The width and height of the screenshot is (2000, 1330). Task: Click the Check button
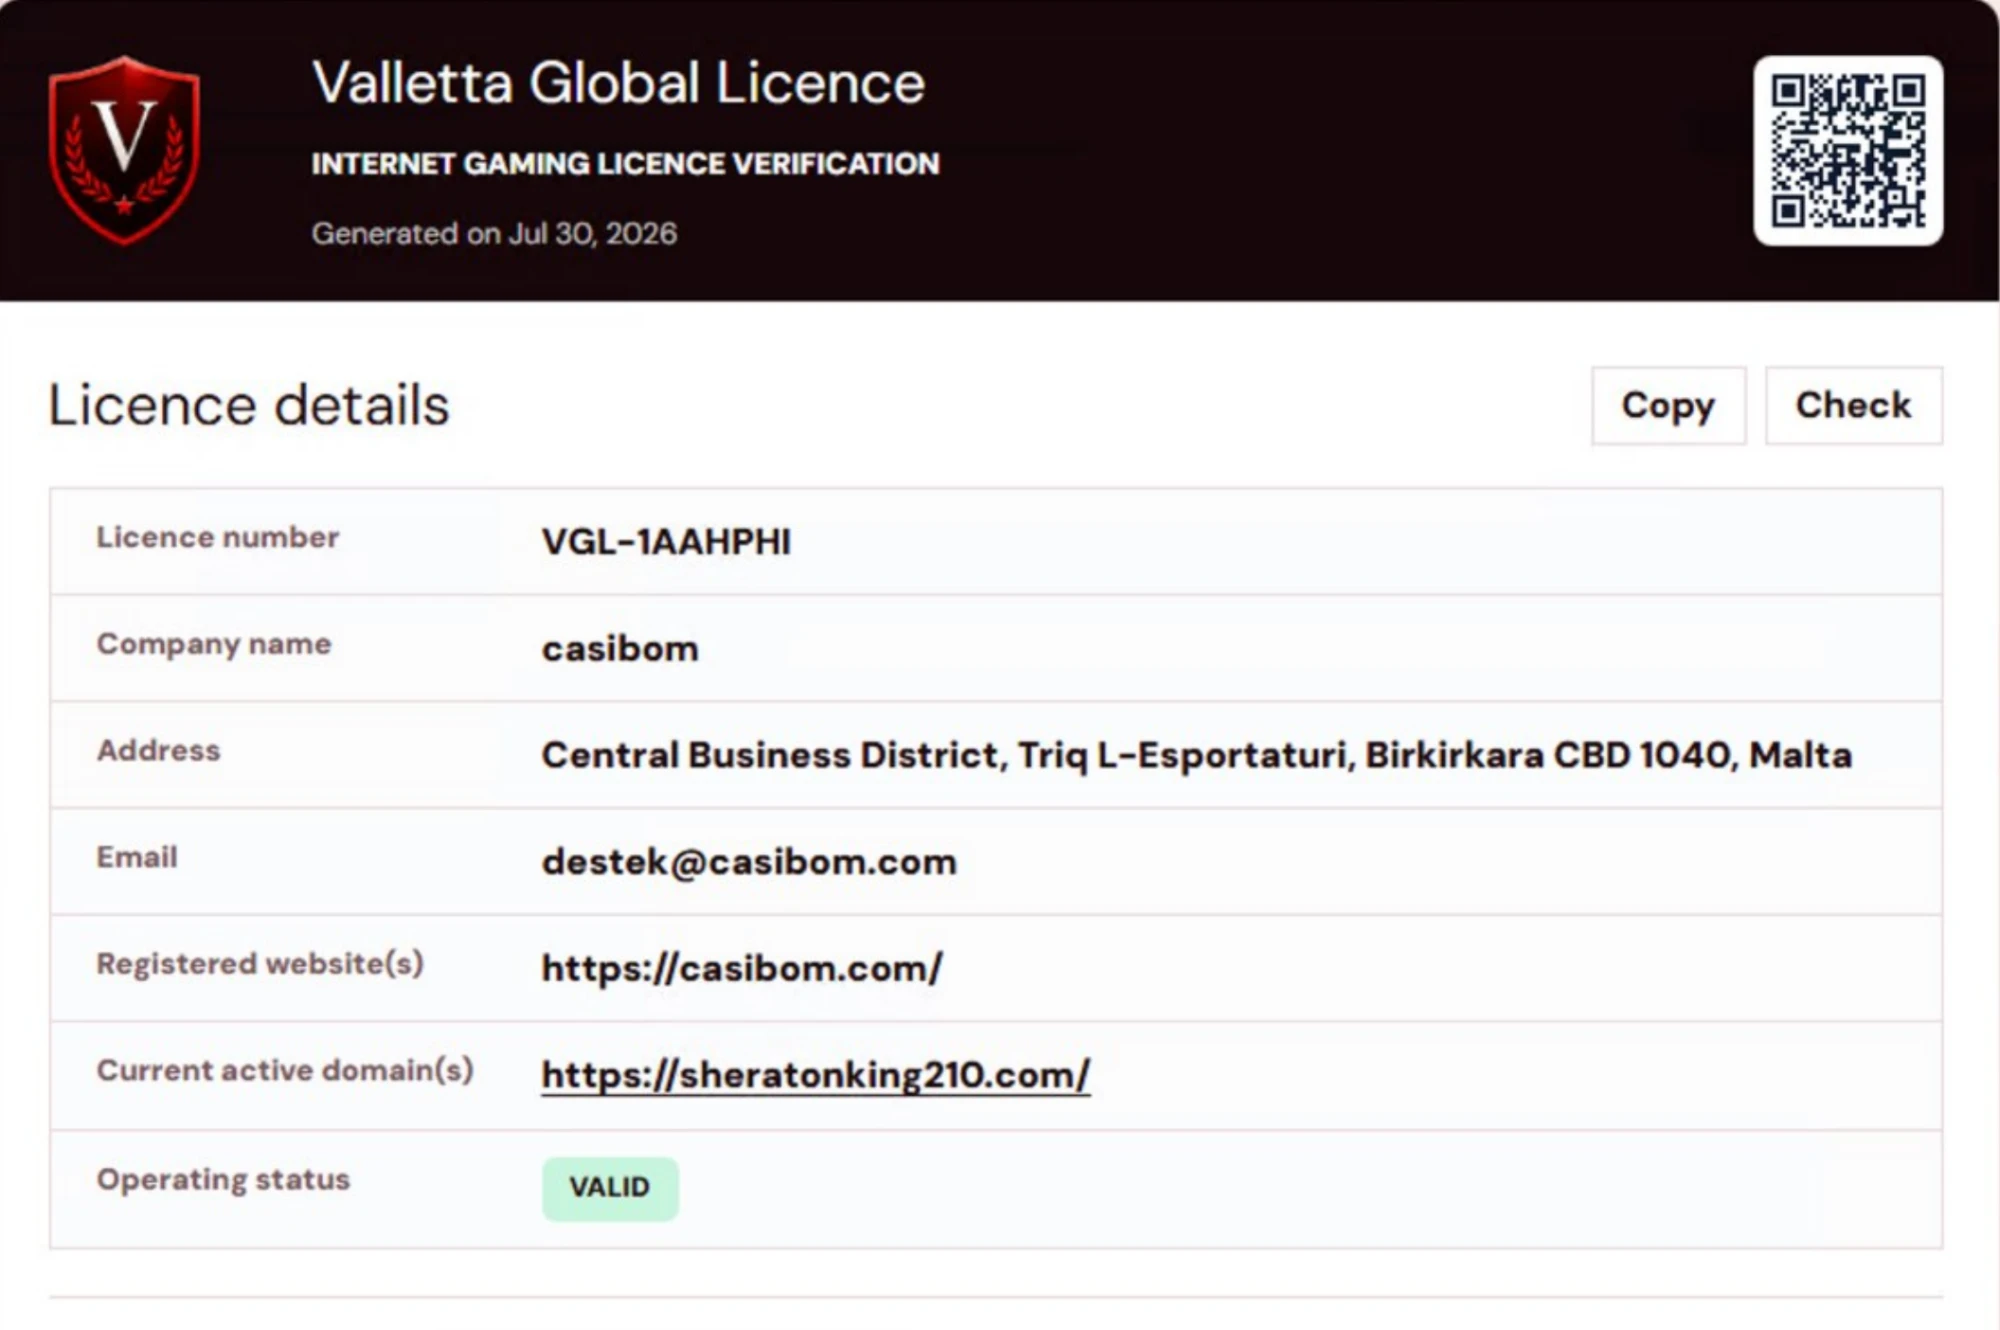[1853, 406]
